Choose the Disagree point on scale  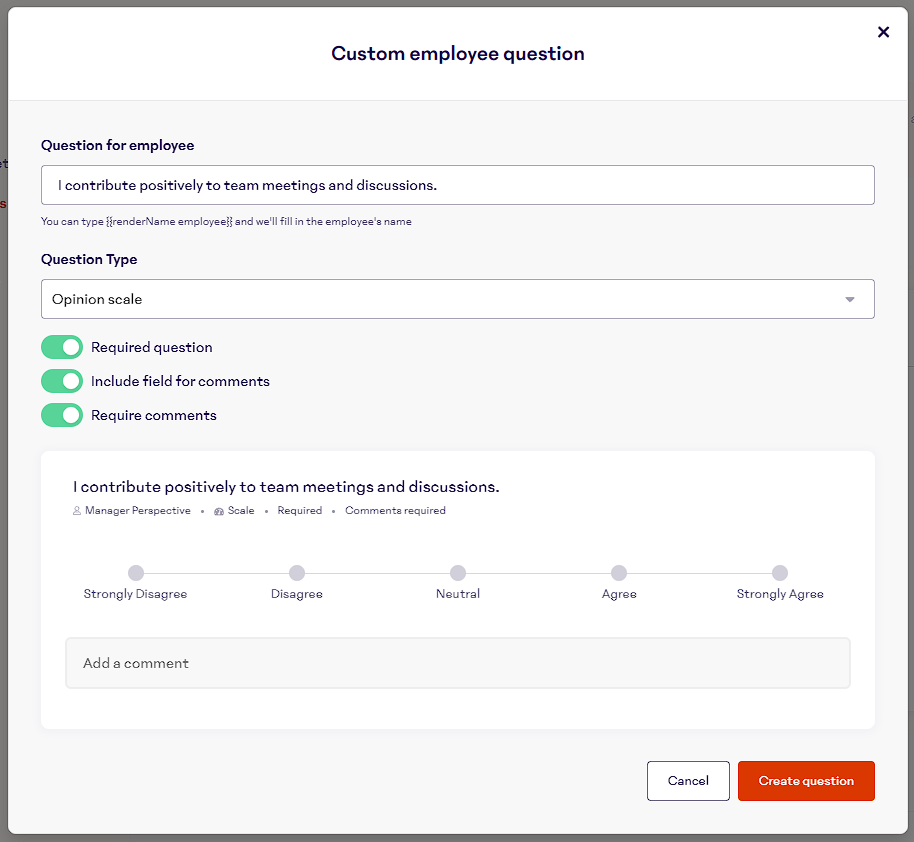pyautogui.click(x=297, y=573)
